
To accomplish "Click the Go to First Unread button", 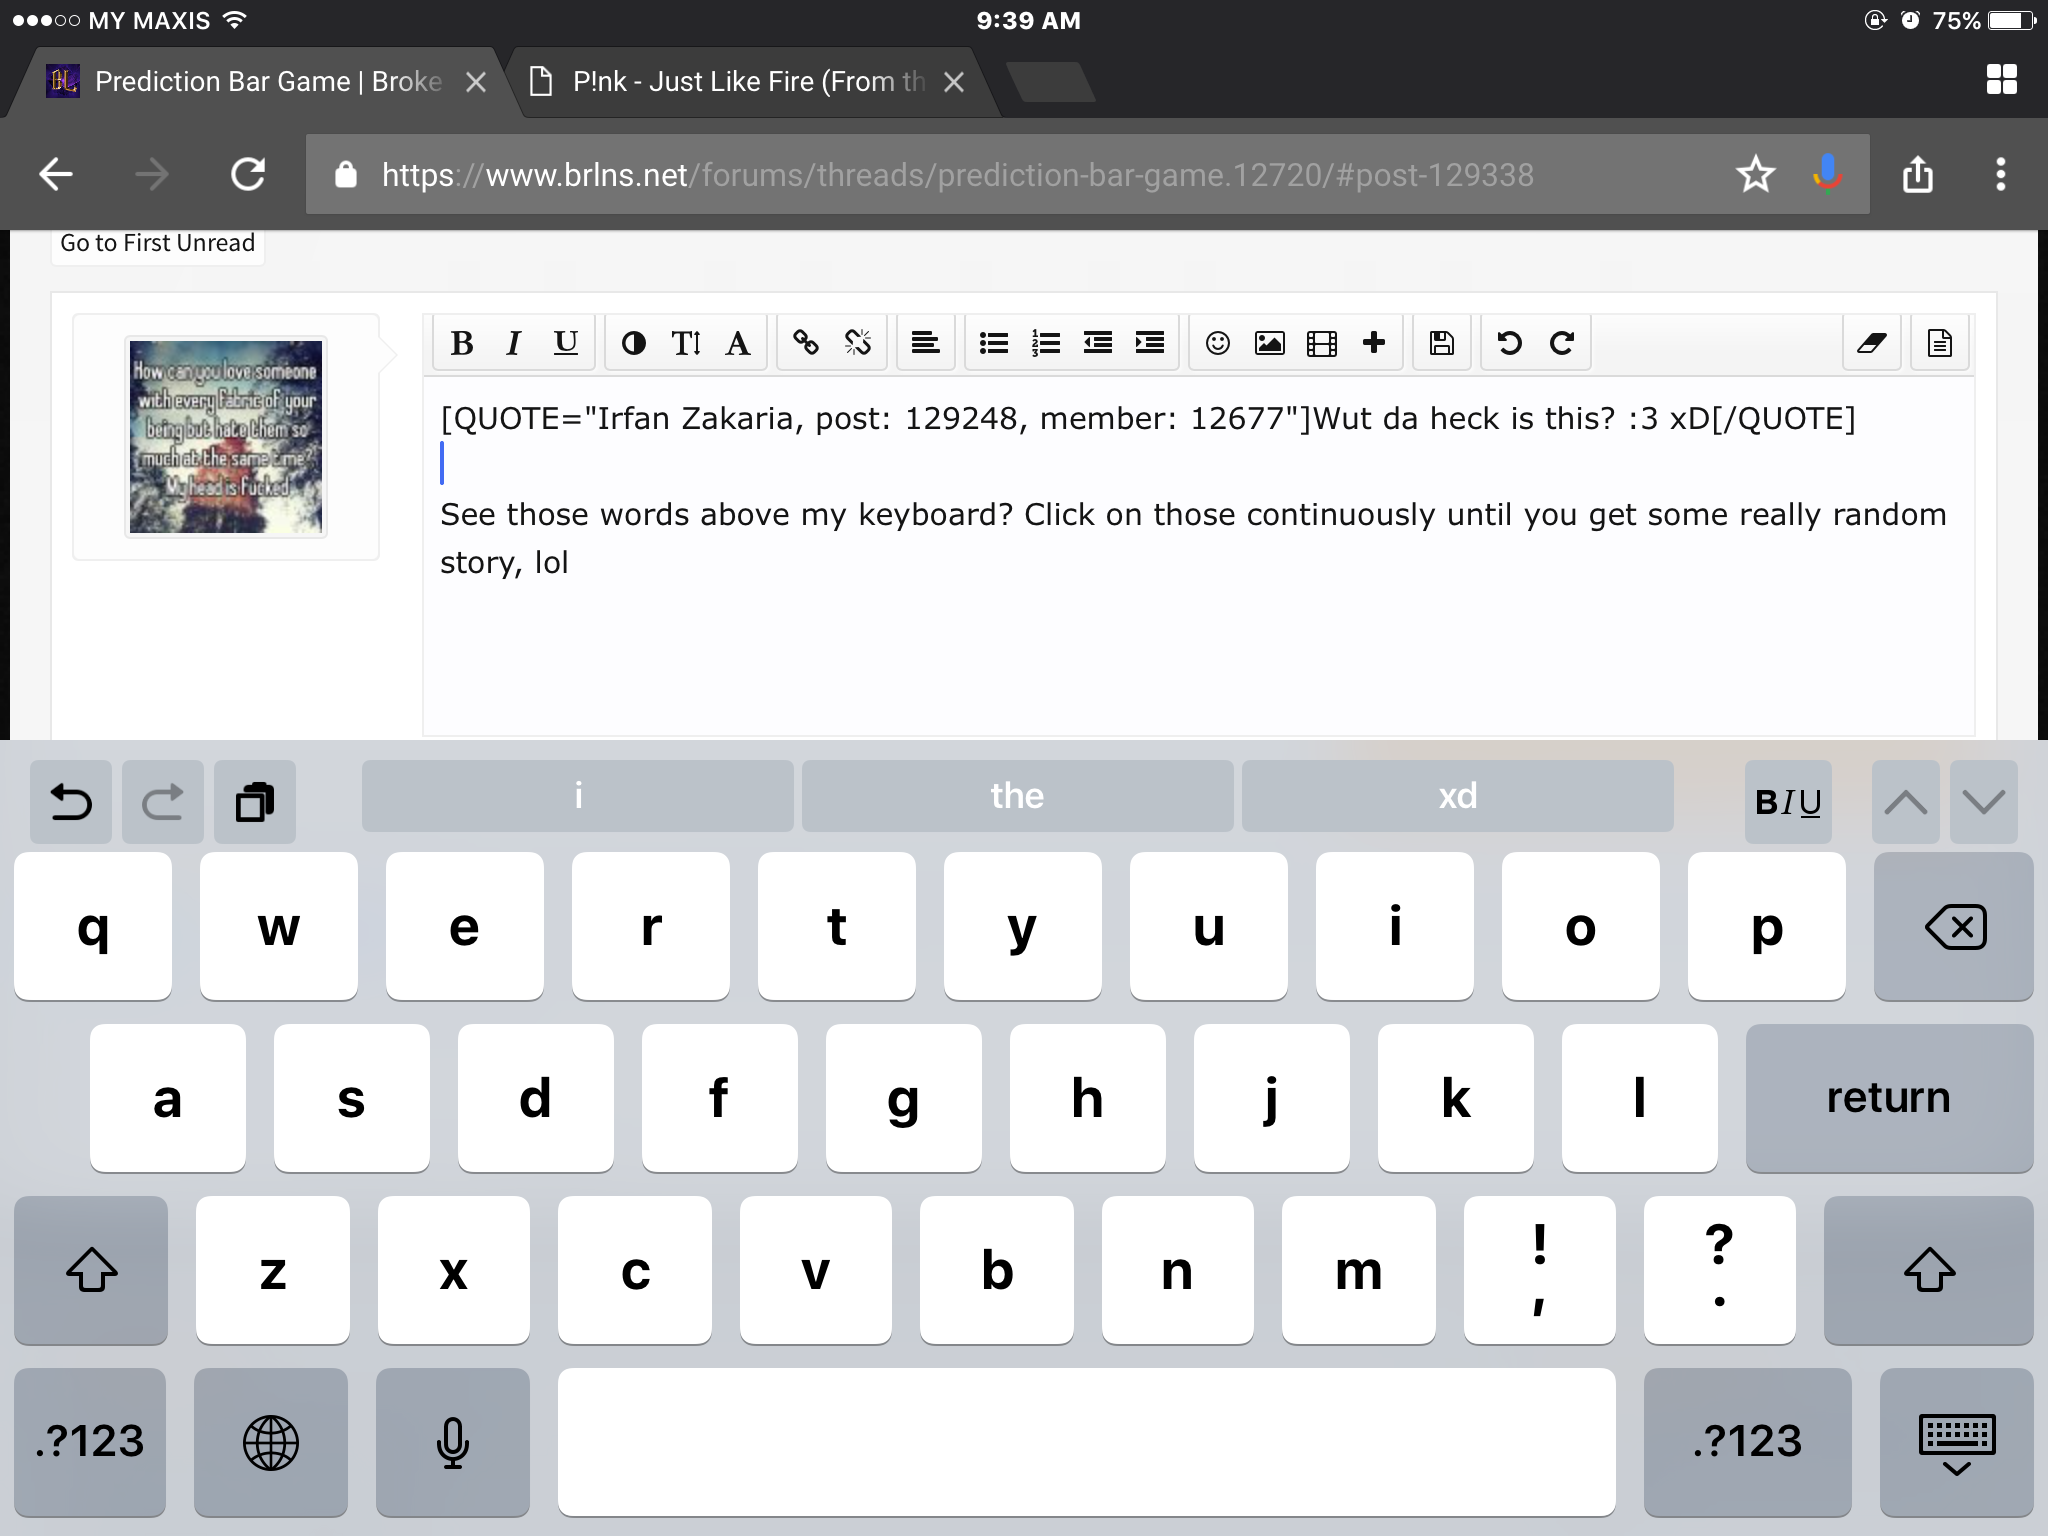I will 158,243.
